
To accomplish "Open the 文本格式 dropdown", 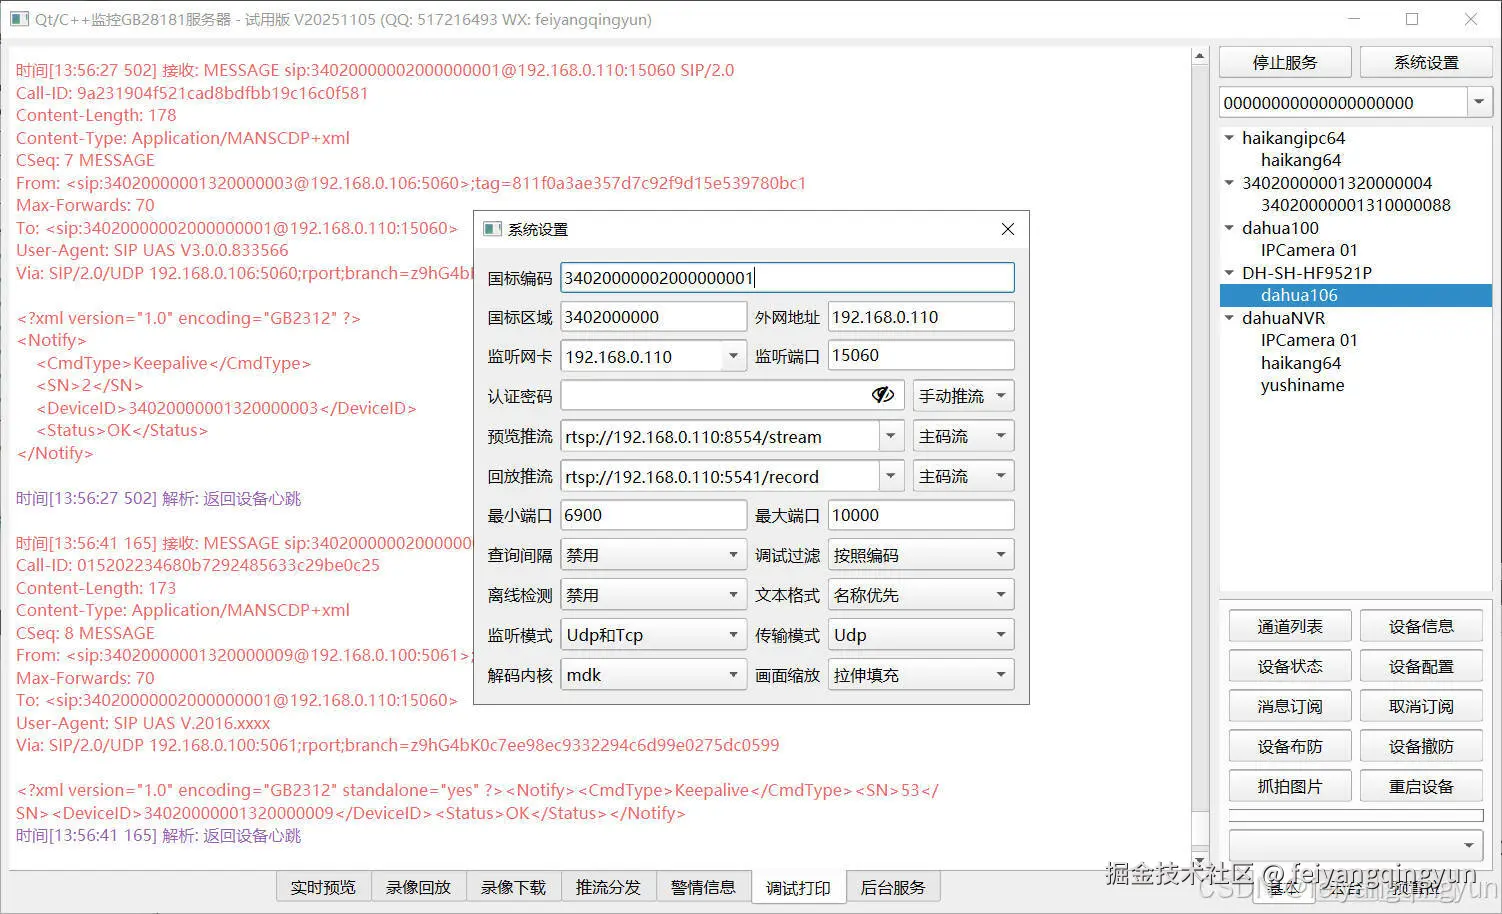I will (x=921, y=595).
